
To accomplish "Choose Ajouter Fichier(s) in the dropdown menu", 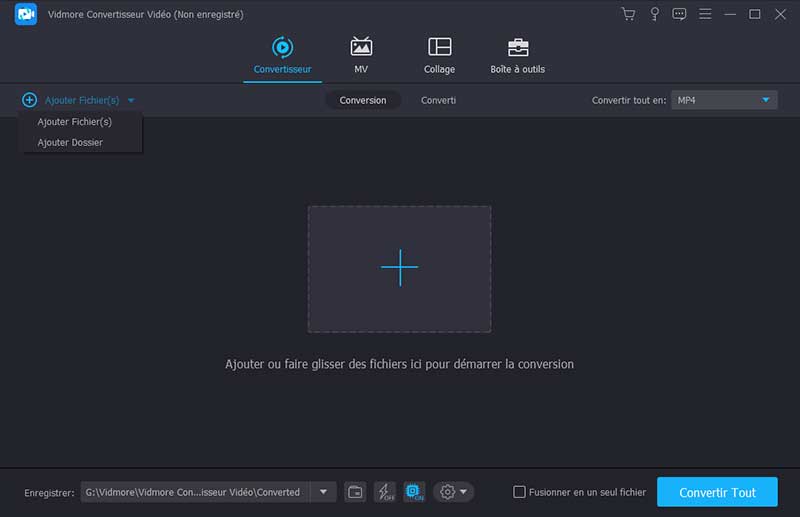I will [x=75, y=121].
